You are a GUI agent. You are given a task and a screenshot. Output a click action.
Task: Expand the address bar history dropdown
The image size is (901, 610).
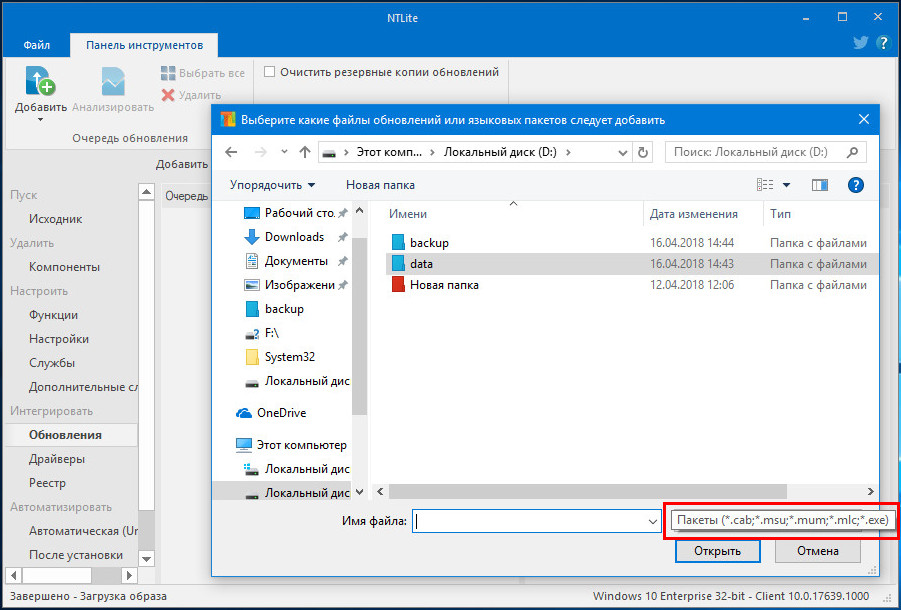point(622,152)
